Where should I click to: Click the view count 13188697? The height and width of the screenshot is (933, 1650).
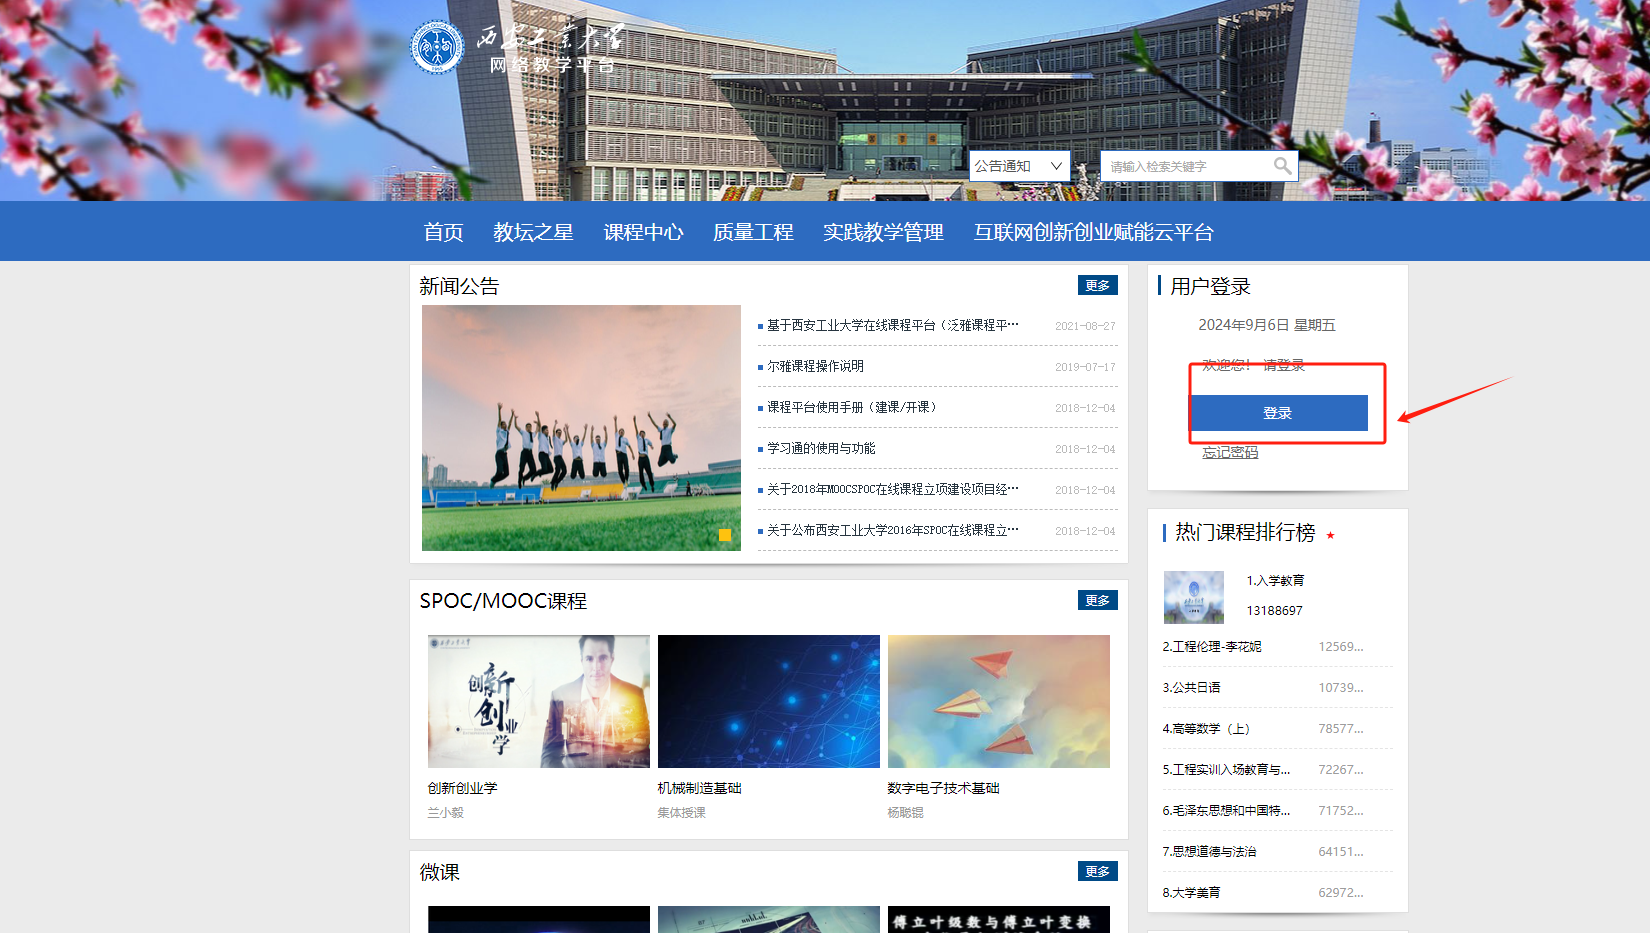pos(1275,611)
